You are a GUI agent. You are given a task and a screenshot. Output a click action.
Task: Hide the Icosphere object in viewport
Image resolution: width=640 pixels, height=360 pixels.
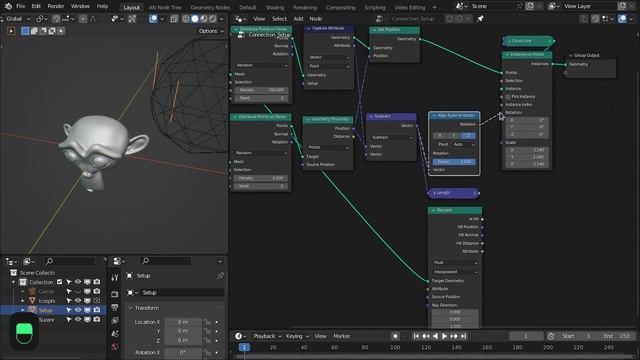[x=78, y=301]
